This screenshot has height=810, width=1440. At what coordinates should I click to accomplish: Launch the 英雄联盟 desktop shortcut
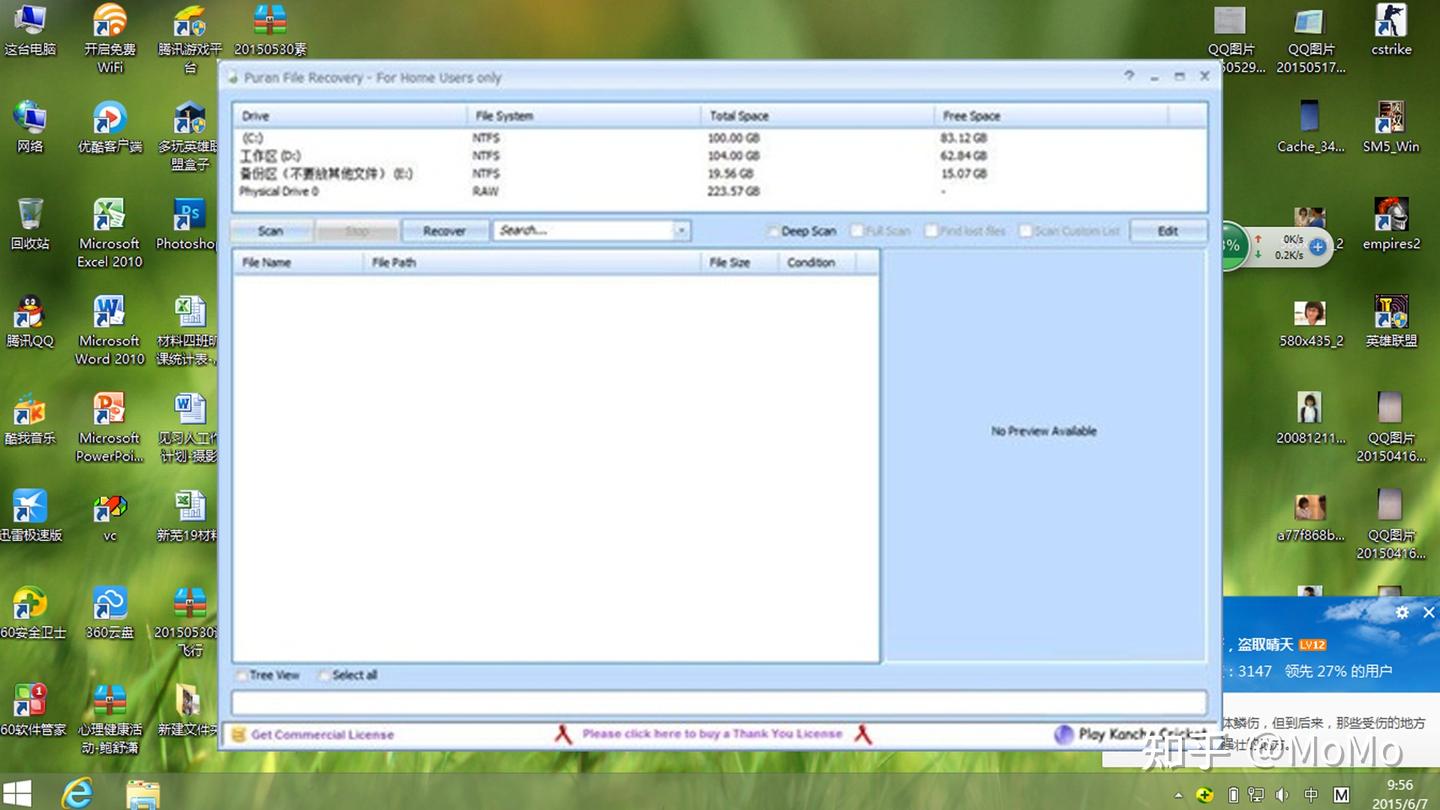(x=1391, y=321)
